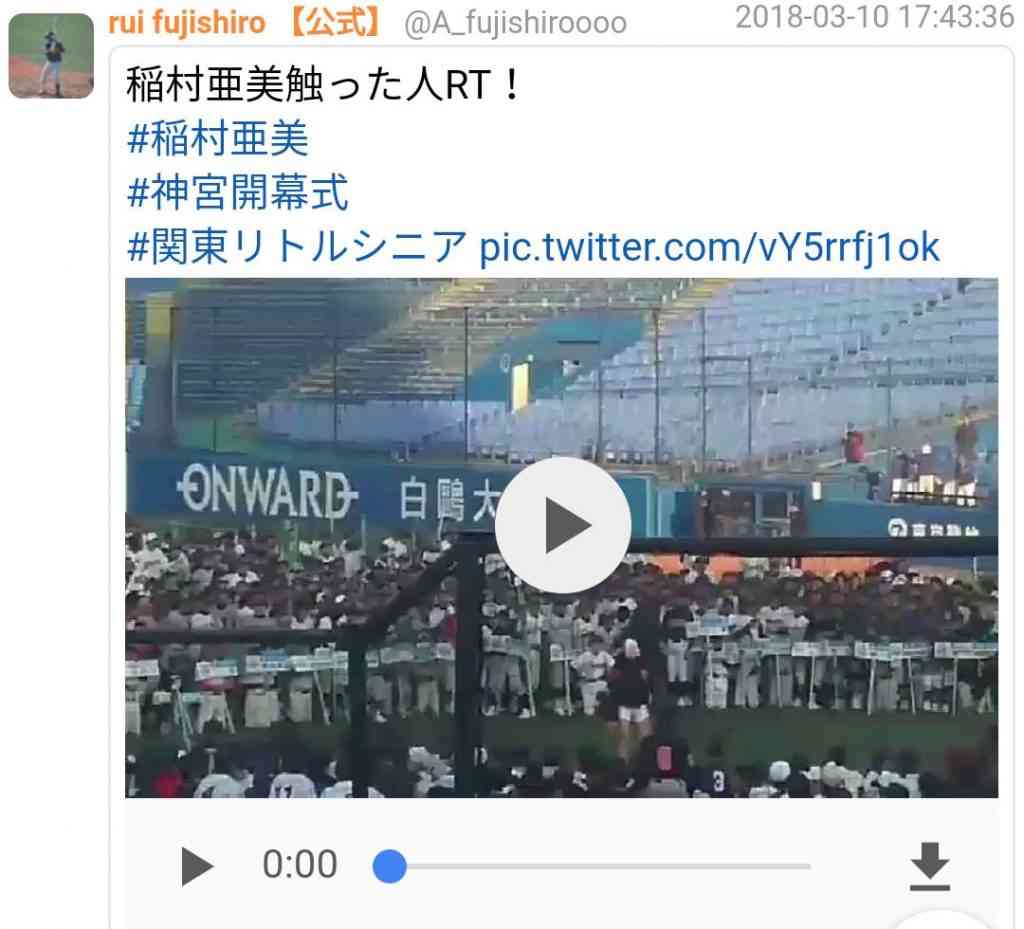
Task: Open the rui fujishiro display name link
Action: pyautogui.click(x=187, y=23)
